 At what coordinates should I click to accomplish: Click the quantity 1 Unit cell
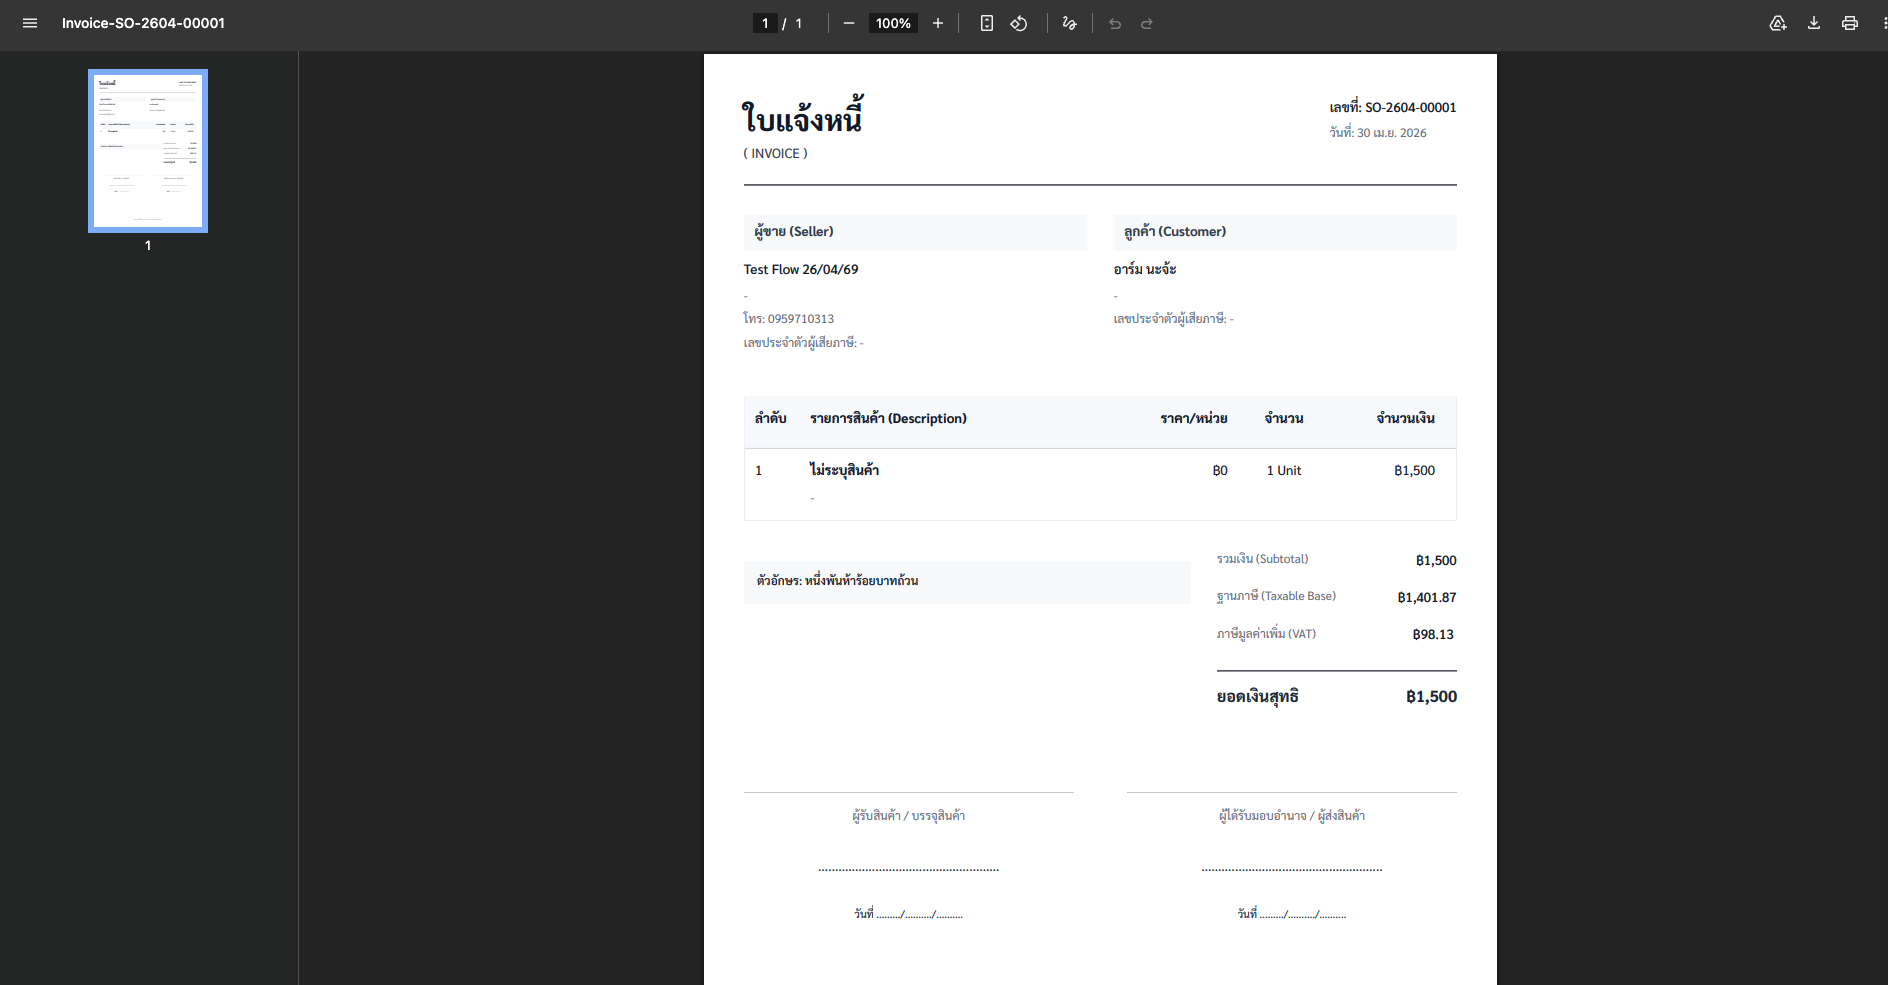[x=1284, y=470]
